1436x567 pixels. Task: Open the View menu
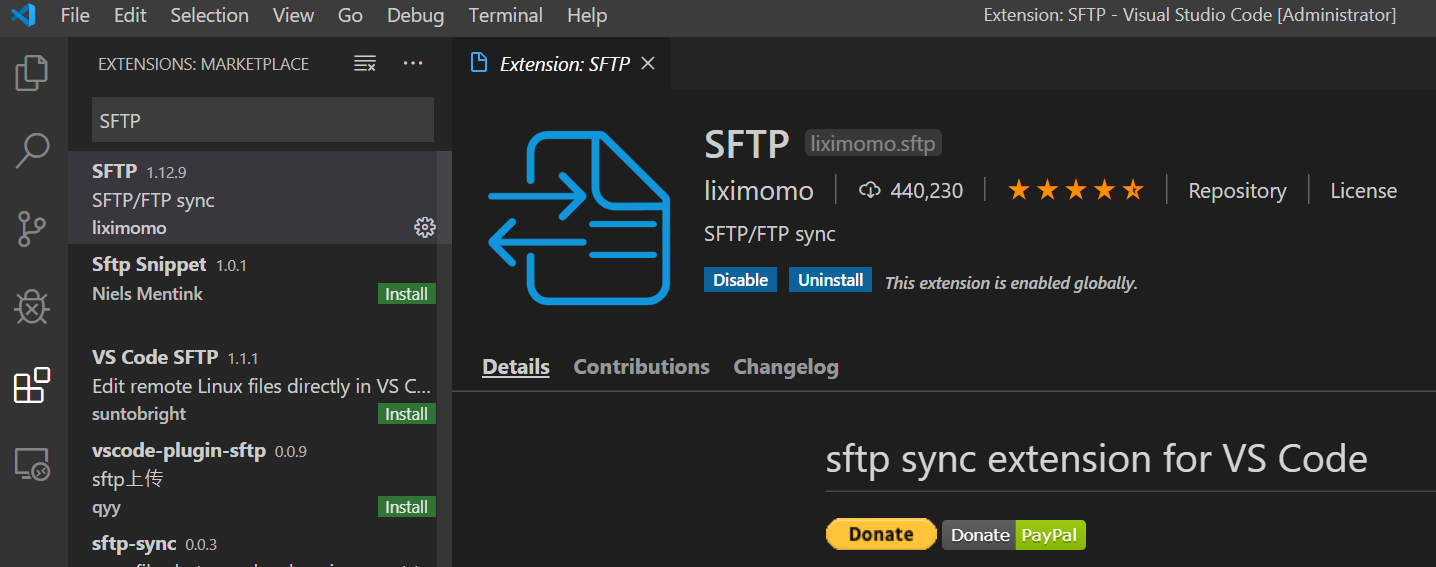(x=293, y=15)
